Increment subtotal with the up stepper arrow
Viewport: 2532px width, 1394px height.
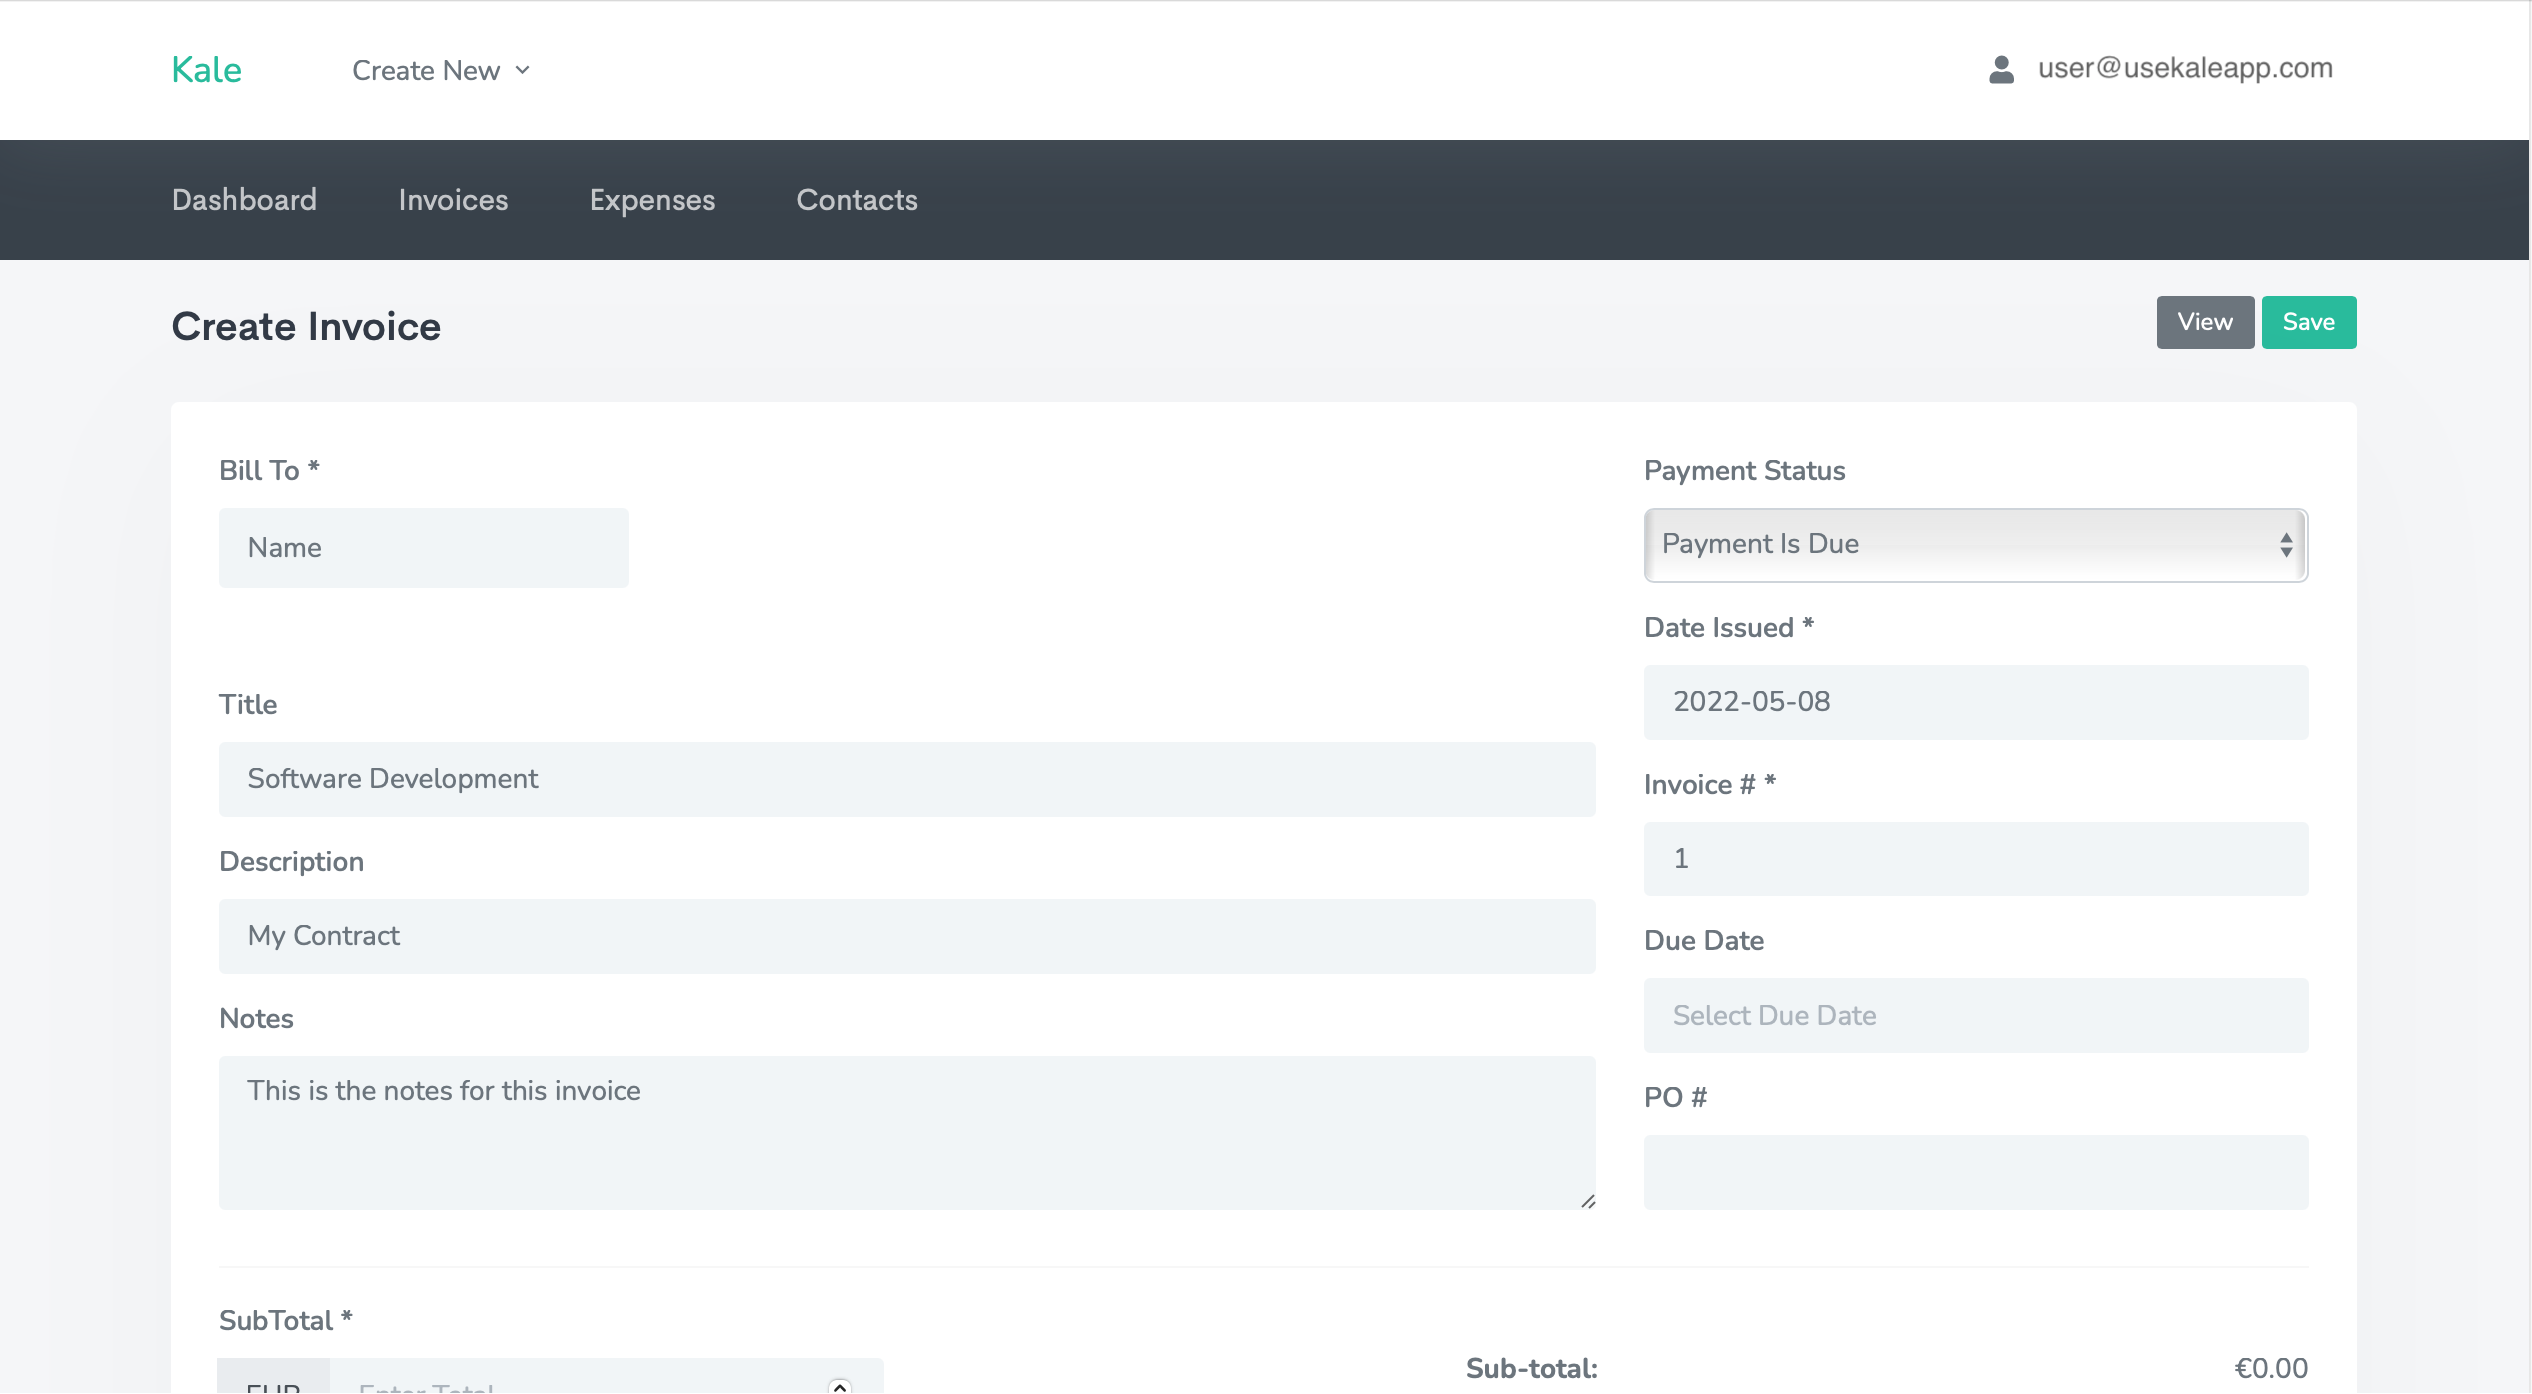(x=840, y=1385)
